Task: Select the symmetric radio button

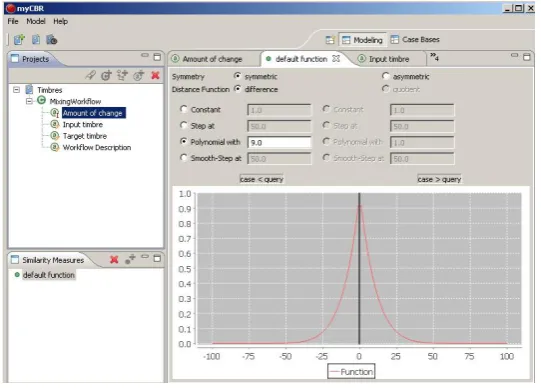Action: [x=237, y=76]
